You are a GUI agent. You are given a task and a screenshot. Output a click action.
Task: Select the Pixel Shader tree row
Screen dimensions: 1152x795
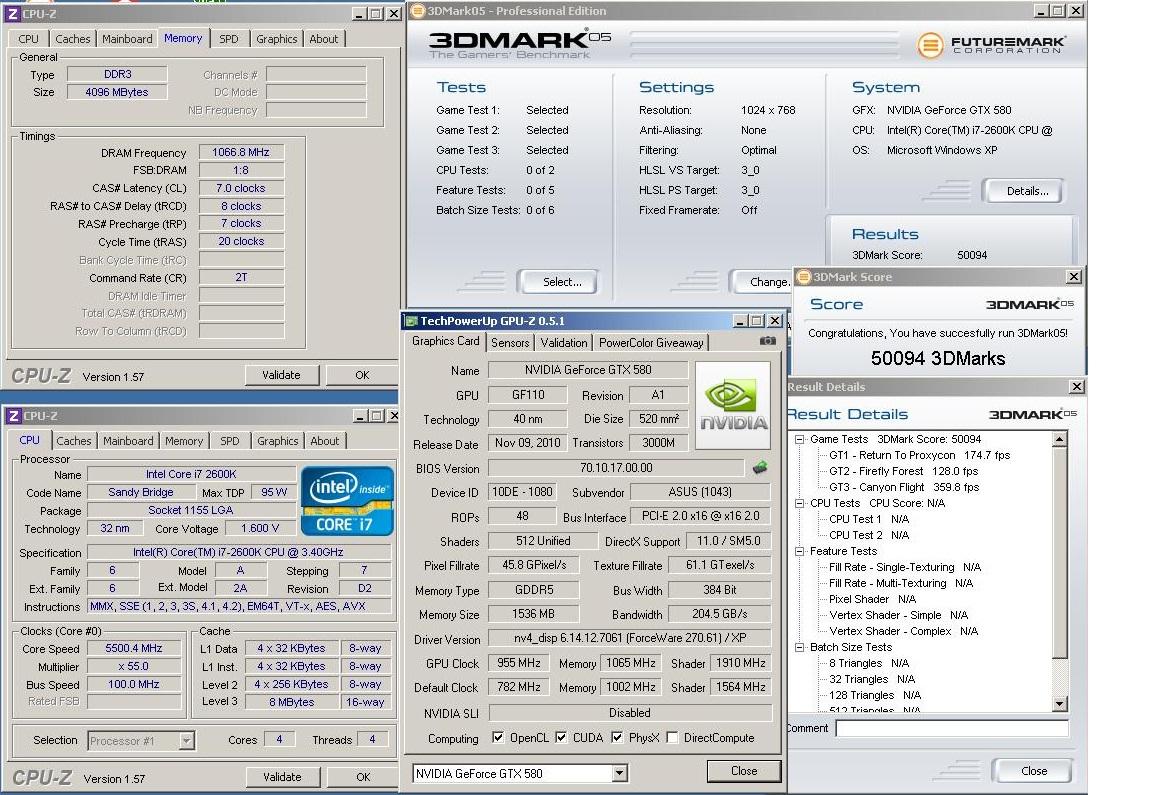coord(872,600)
